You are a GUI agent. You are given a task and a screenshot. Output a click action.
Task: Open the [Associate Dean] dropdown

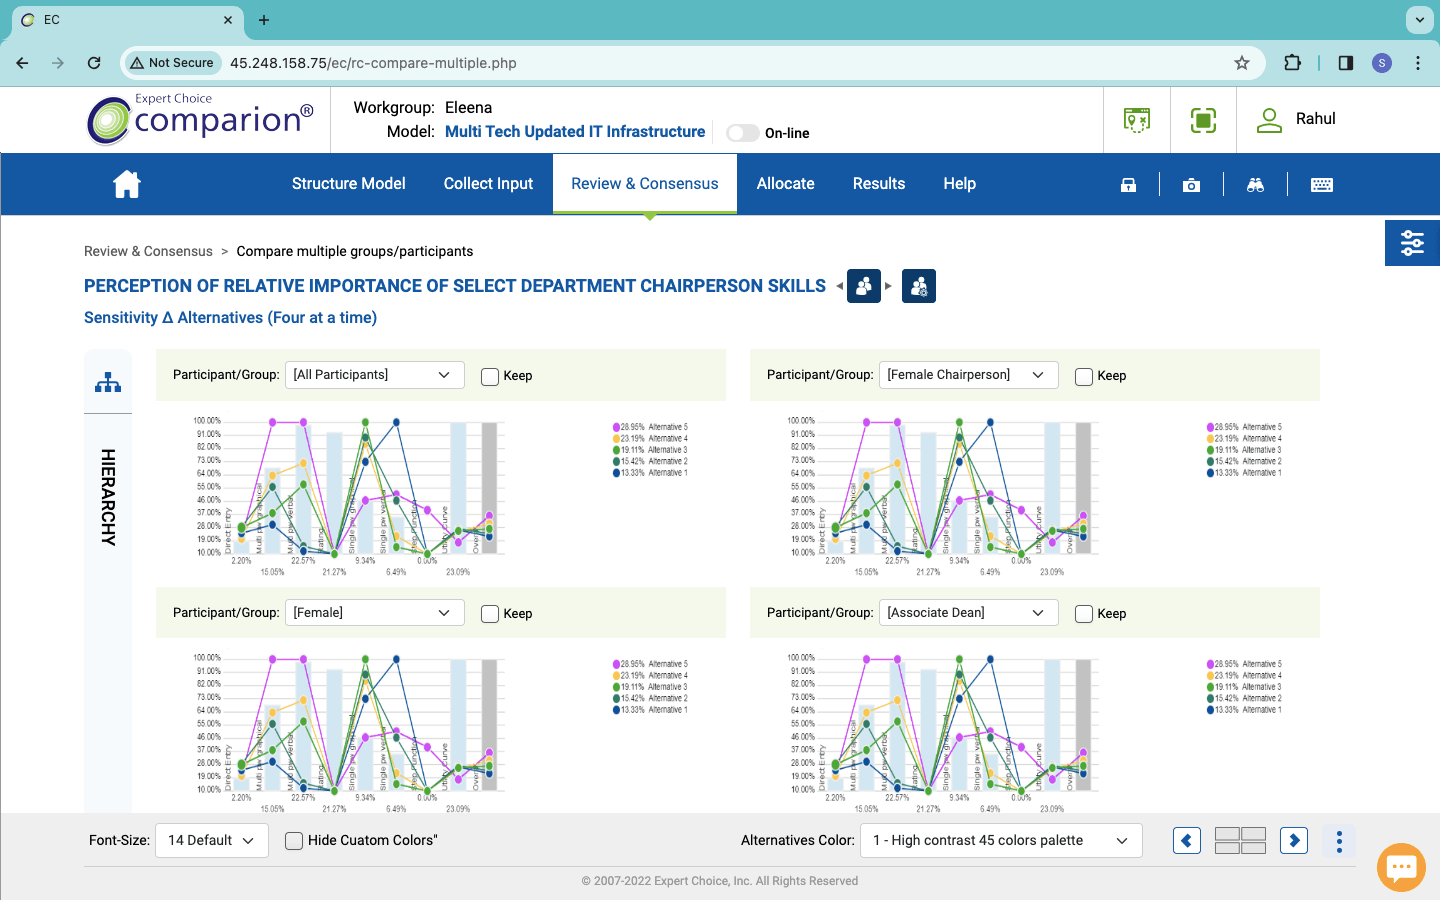click(x=969, y=612)
